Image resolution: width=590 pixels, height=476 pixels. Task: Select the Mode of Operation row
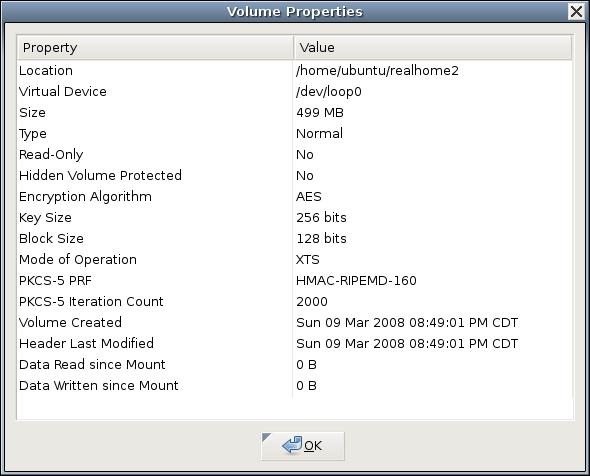pyautogui.click(x=295, y=260)
